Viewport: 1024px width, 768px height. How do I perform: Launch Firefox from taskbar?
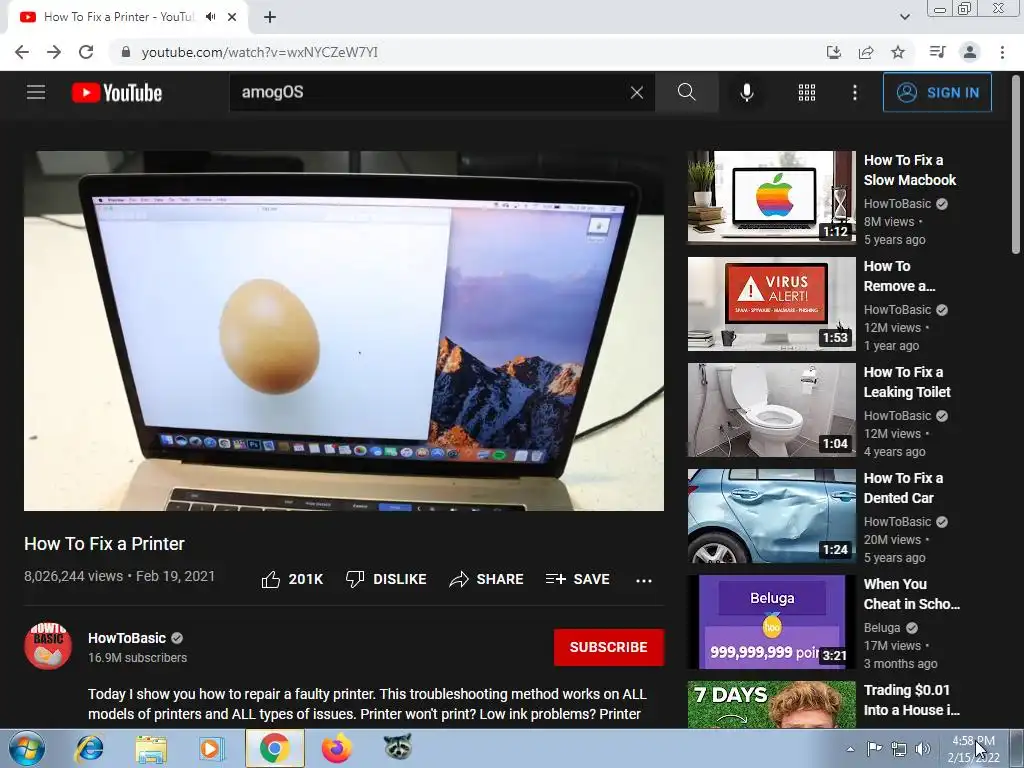(336, 748)
